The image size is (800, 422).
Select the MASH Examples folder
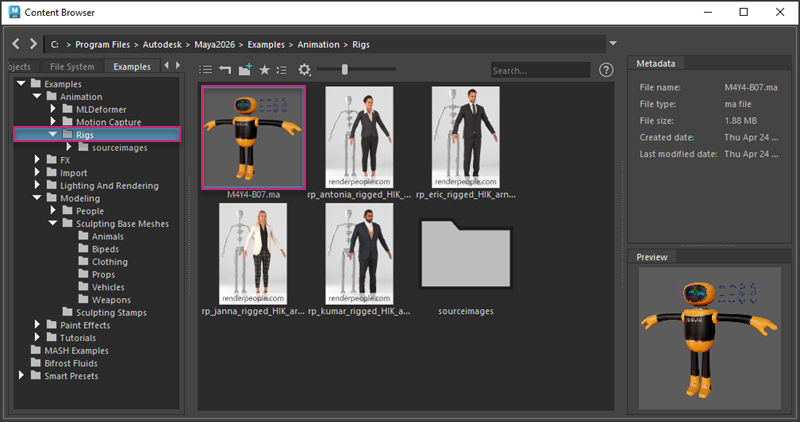click(69, 351)
